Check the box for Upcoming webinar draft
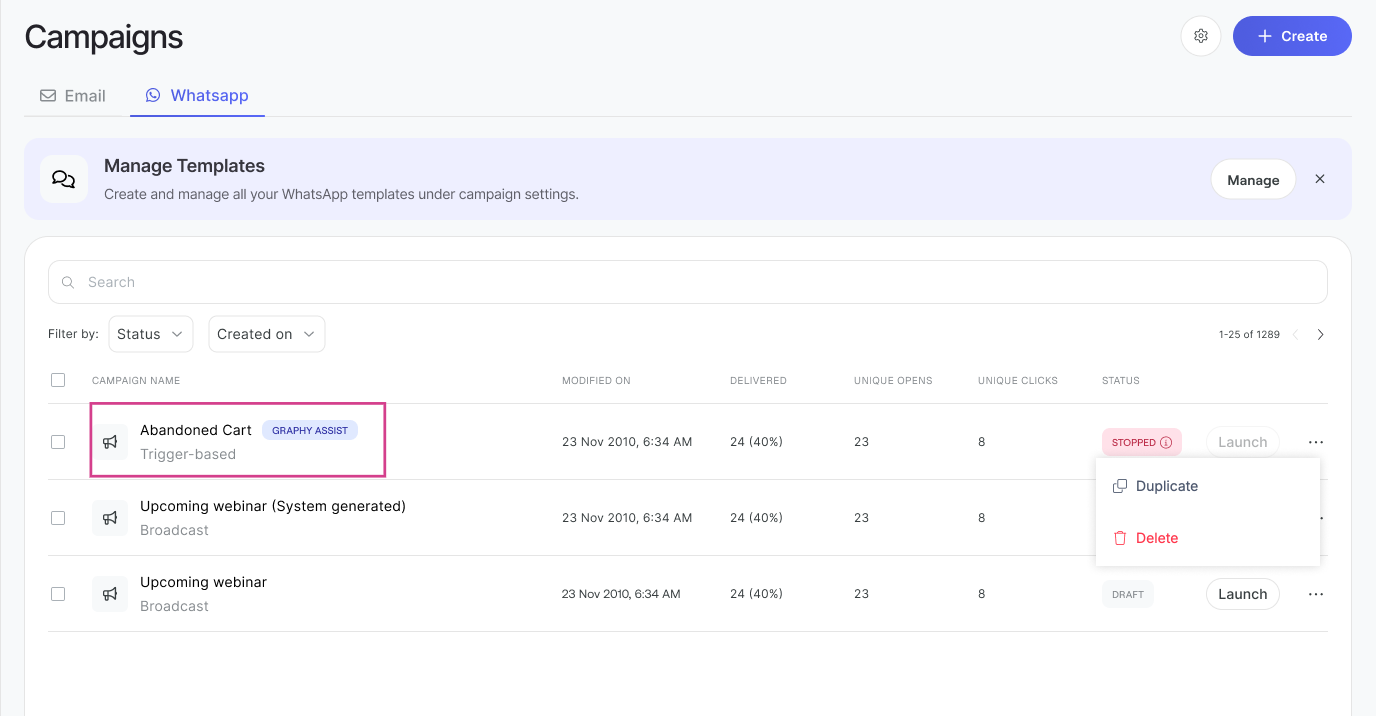 58,594
